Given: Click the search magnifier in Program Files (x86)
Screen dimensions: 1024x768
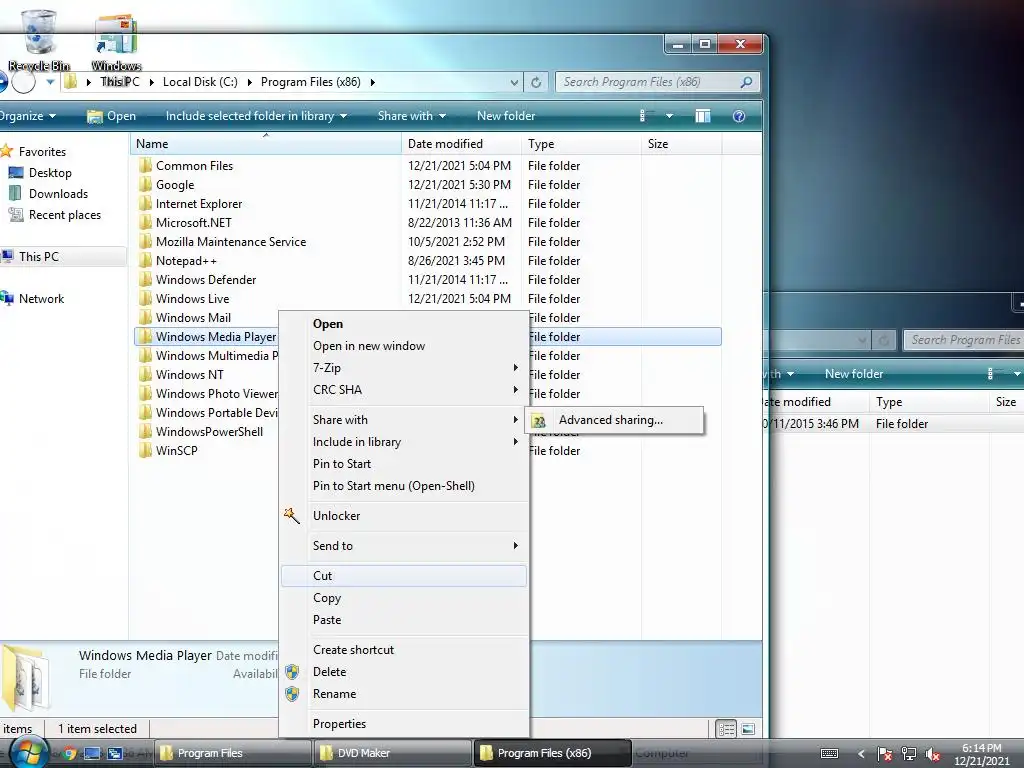Looking at the screenshot, I should 746,82.
